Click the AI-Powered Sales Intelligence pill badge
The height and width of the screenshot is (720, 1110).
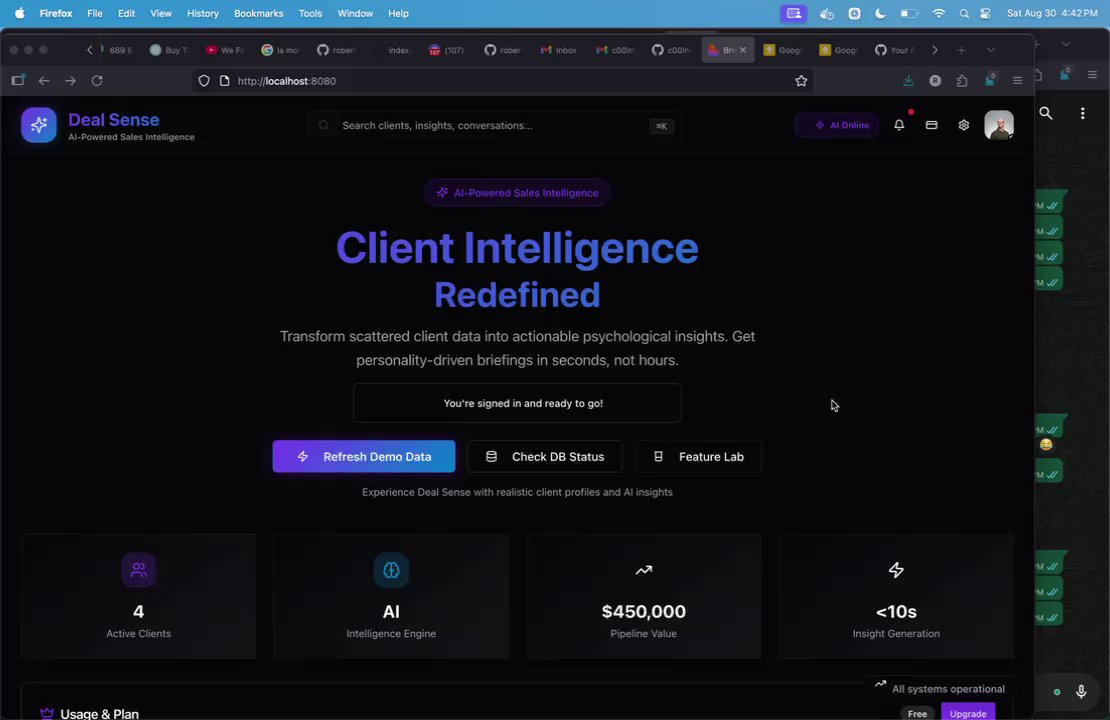[517, 193]
